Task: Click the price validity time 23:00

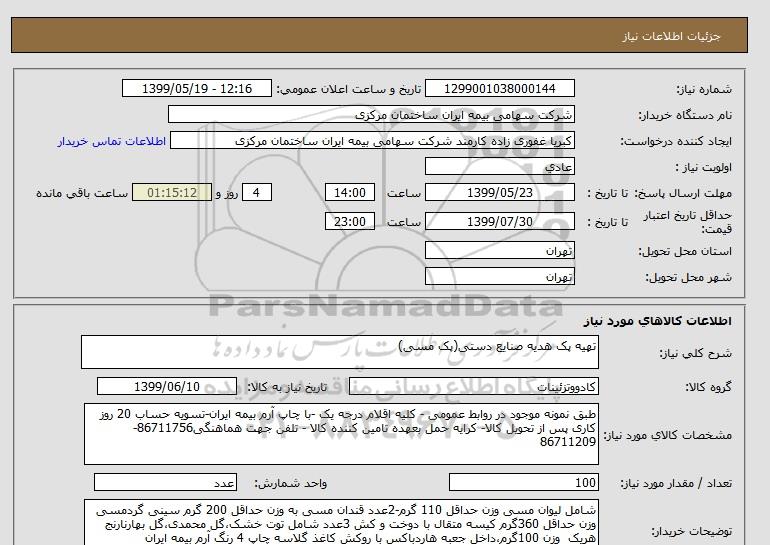Action: (x=350, y=221)
